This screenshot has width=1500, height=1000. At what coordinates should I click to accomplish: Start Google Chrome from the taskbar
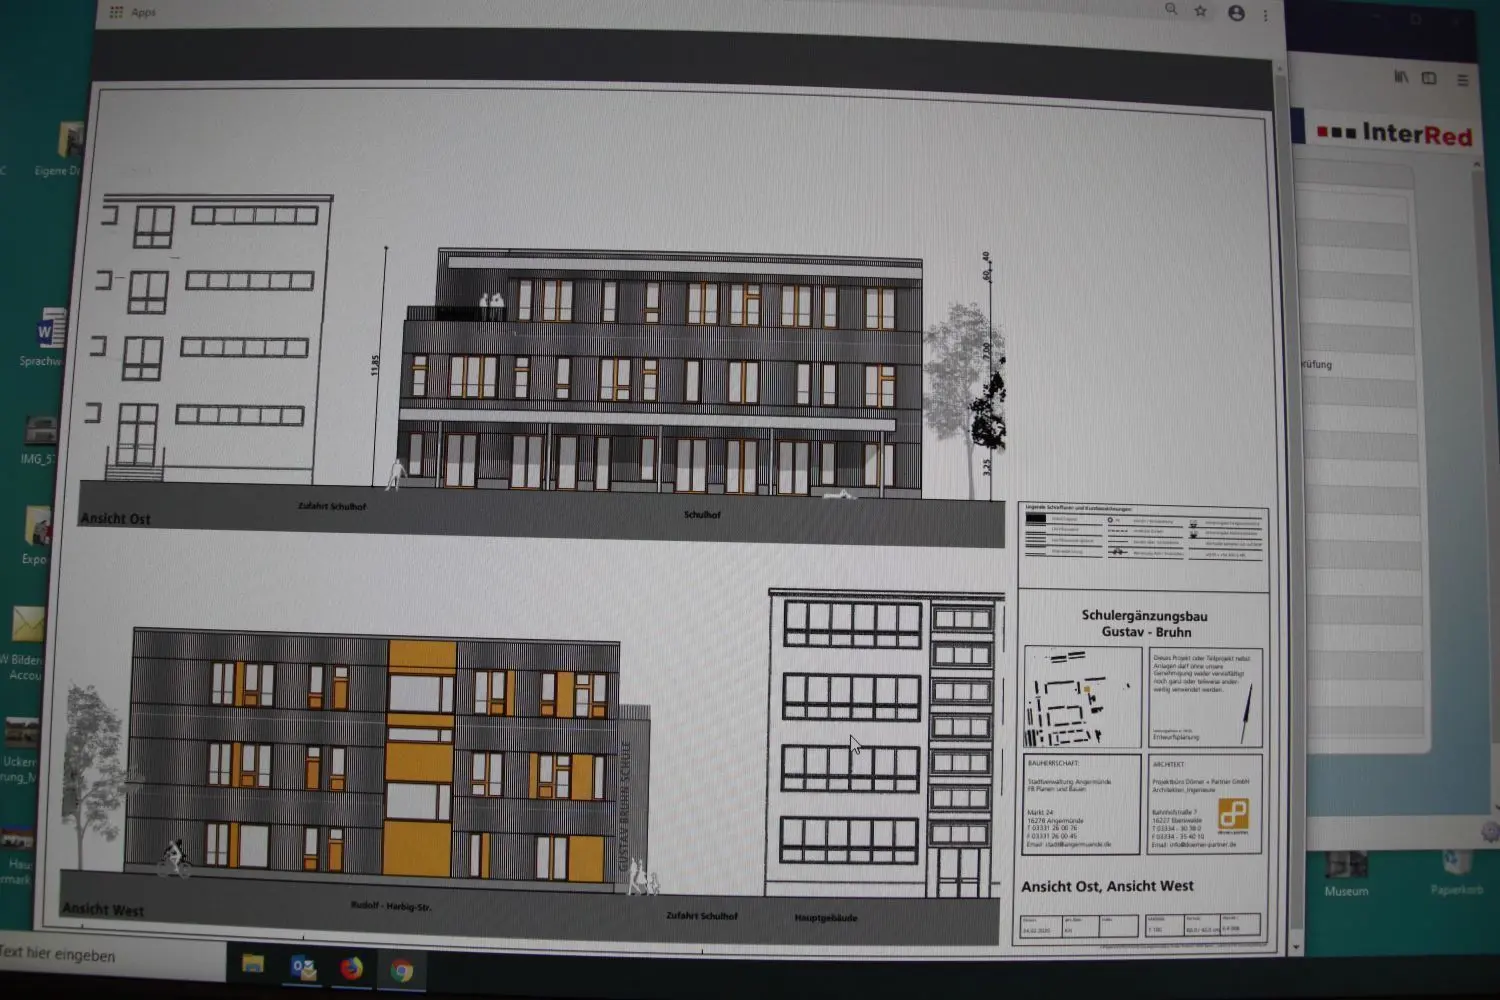402,969
